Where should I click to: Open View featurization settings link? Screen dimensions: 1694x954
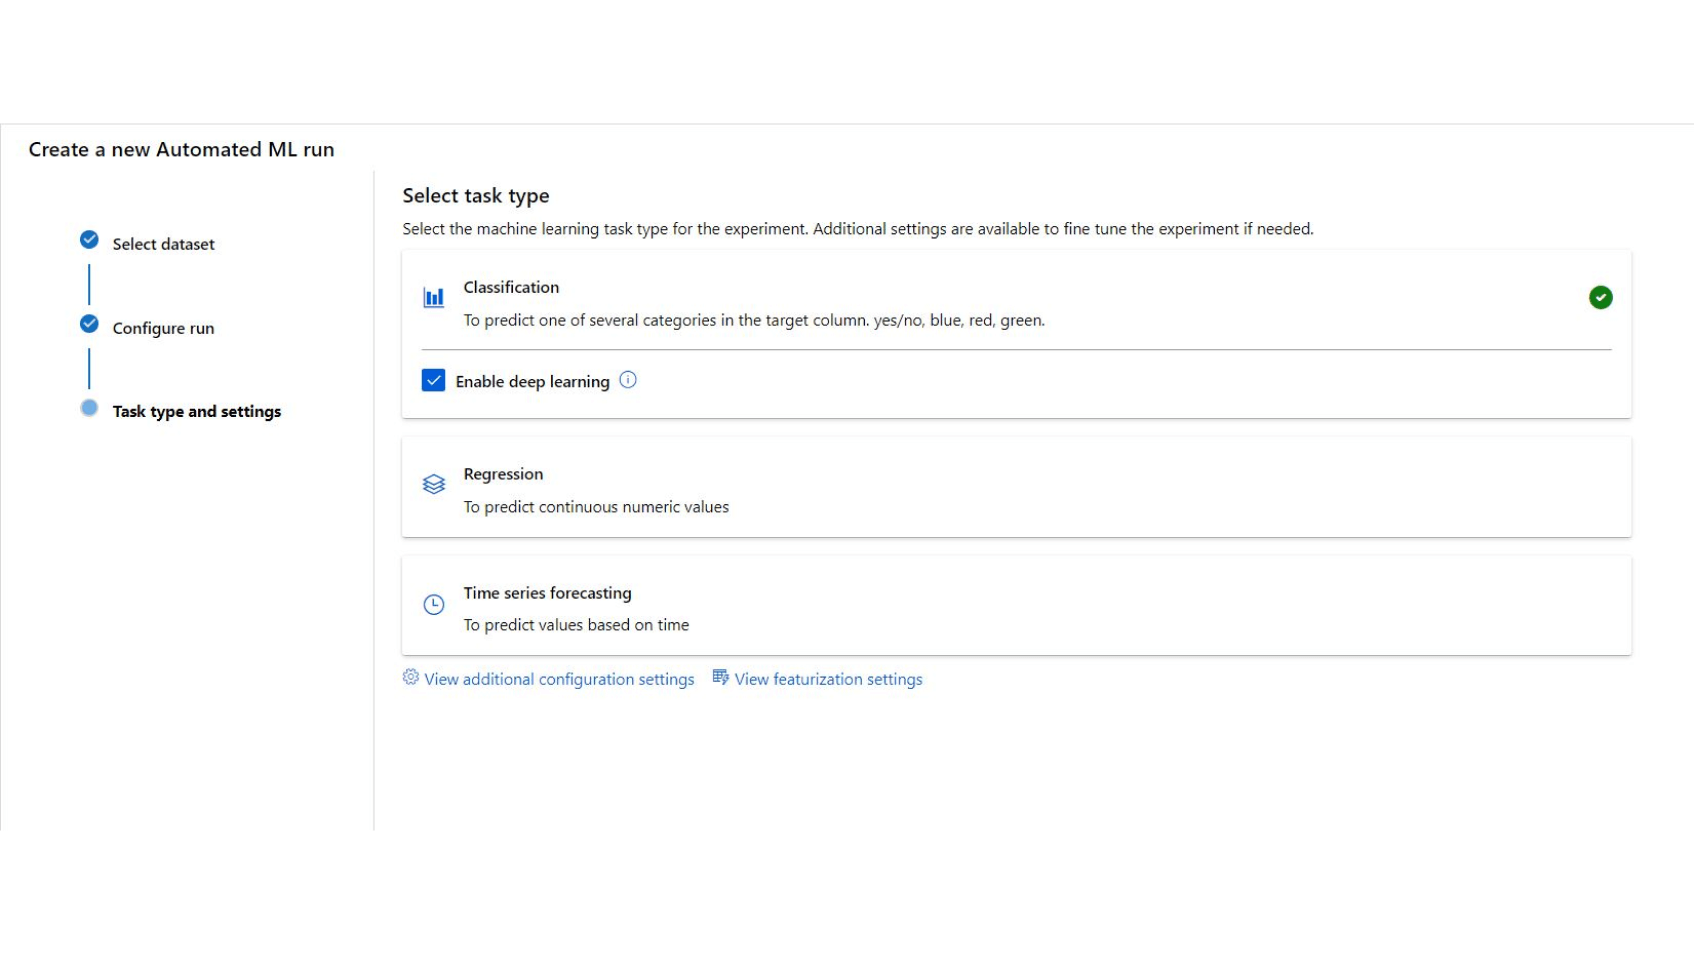coord(828,679)
